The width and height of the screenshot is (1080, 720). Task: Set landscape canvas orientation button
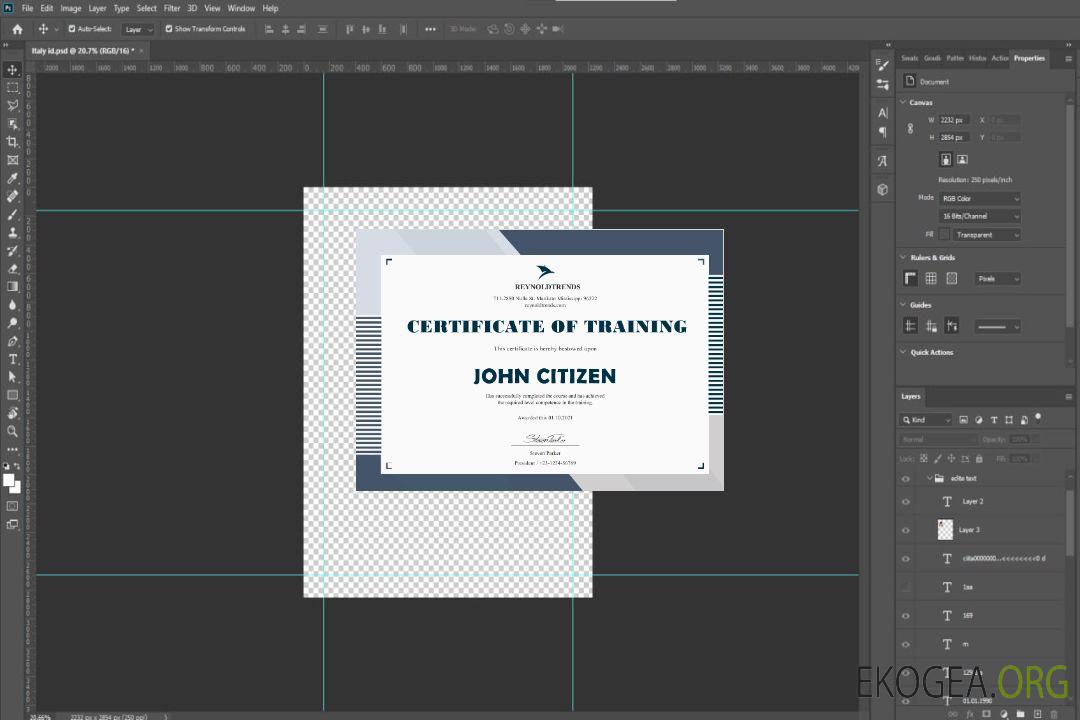(962, 160)
